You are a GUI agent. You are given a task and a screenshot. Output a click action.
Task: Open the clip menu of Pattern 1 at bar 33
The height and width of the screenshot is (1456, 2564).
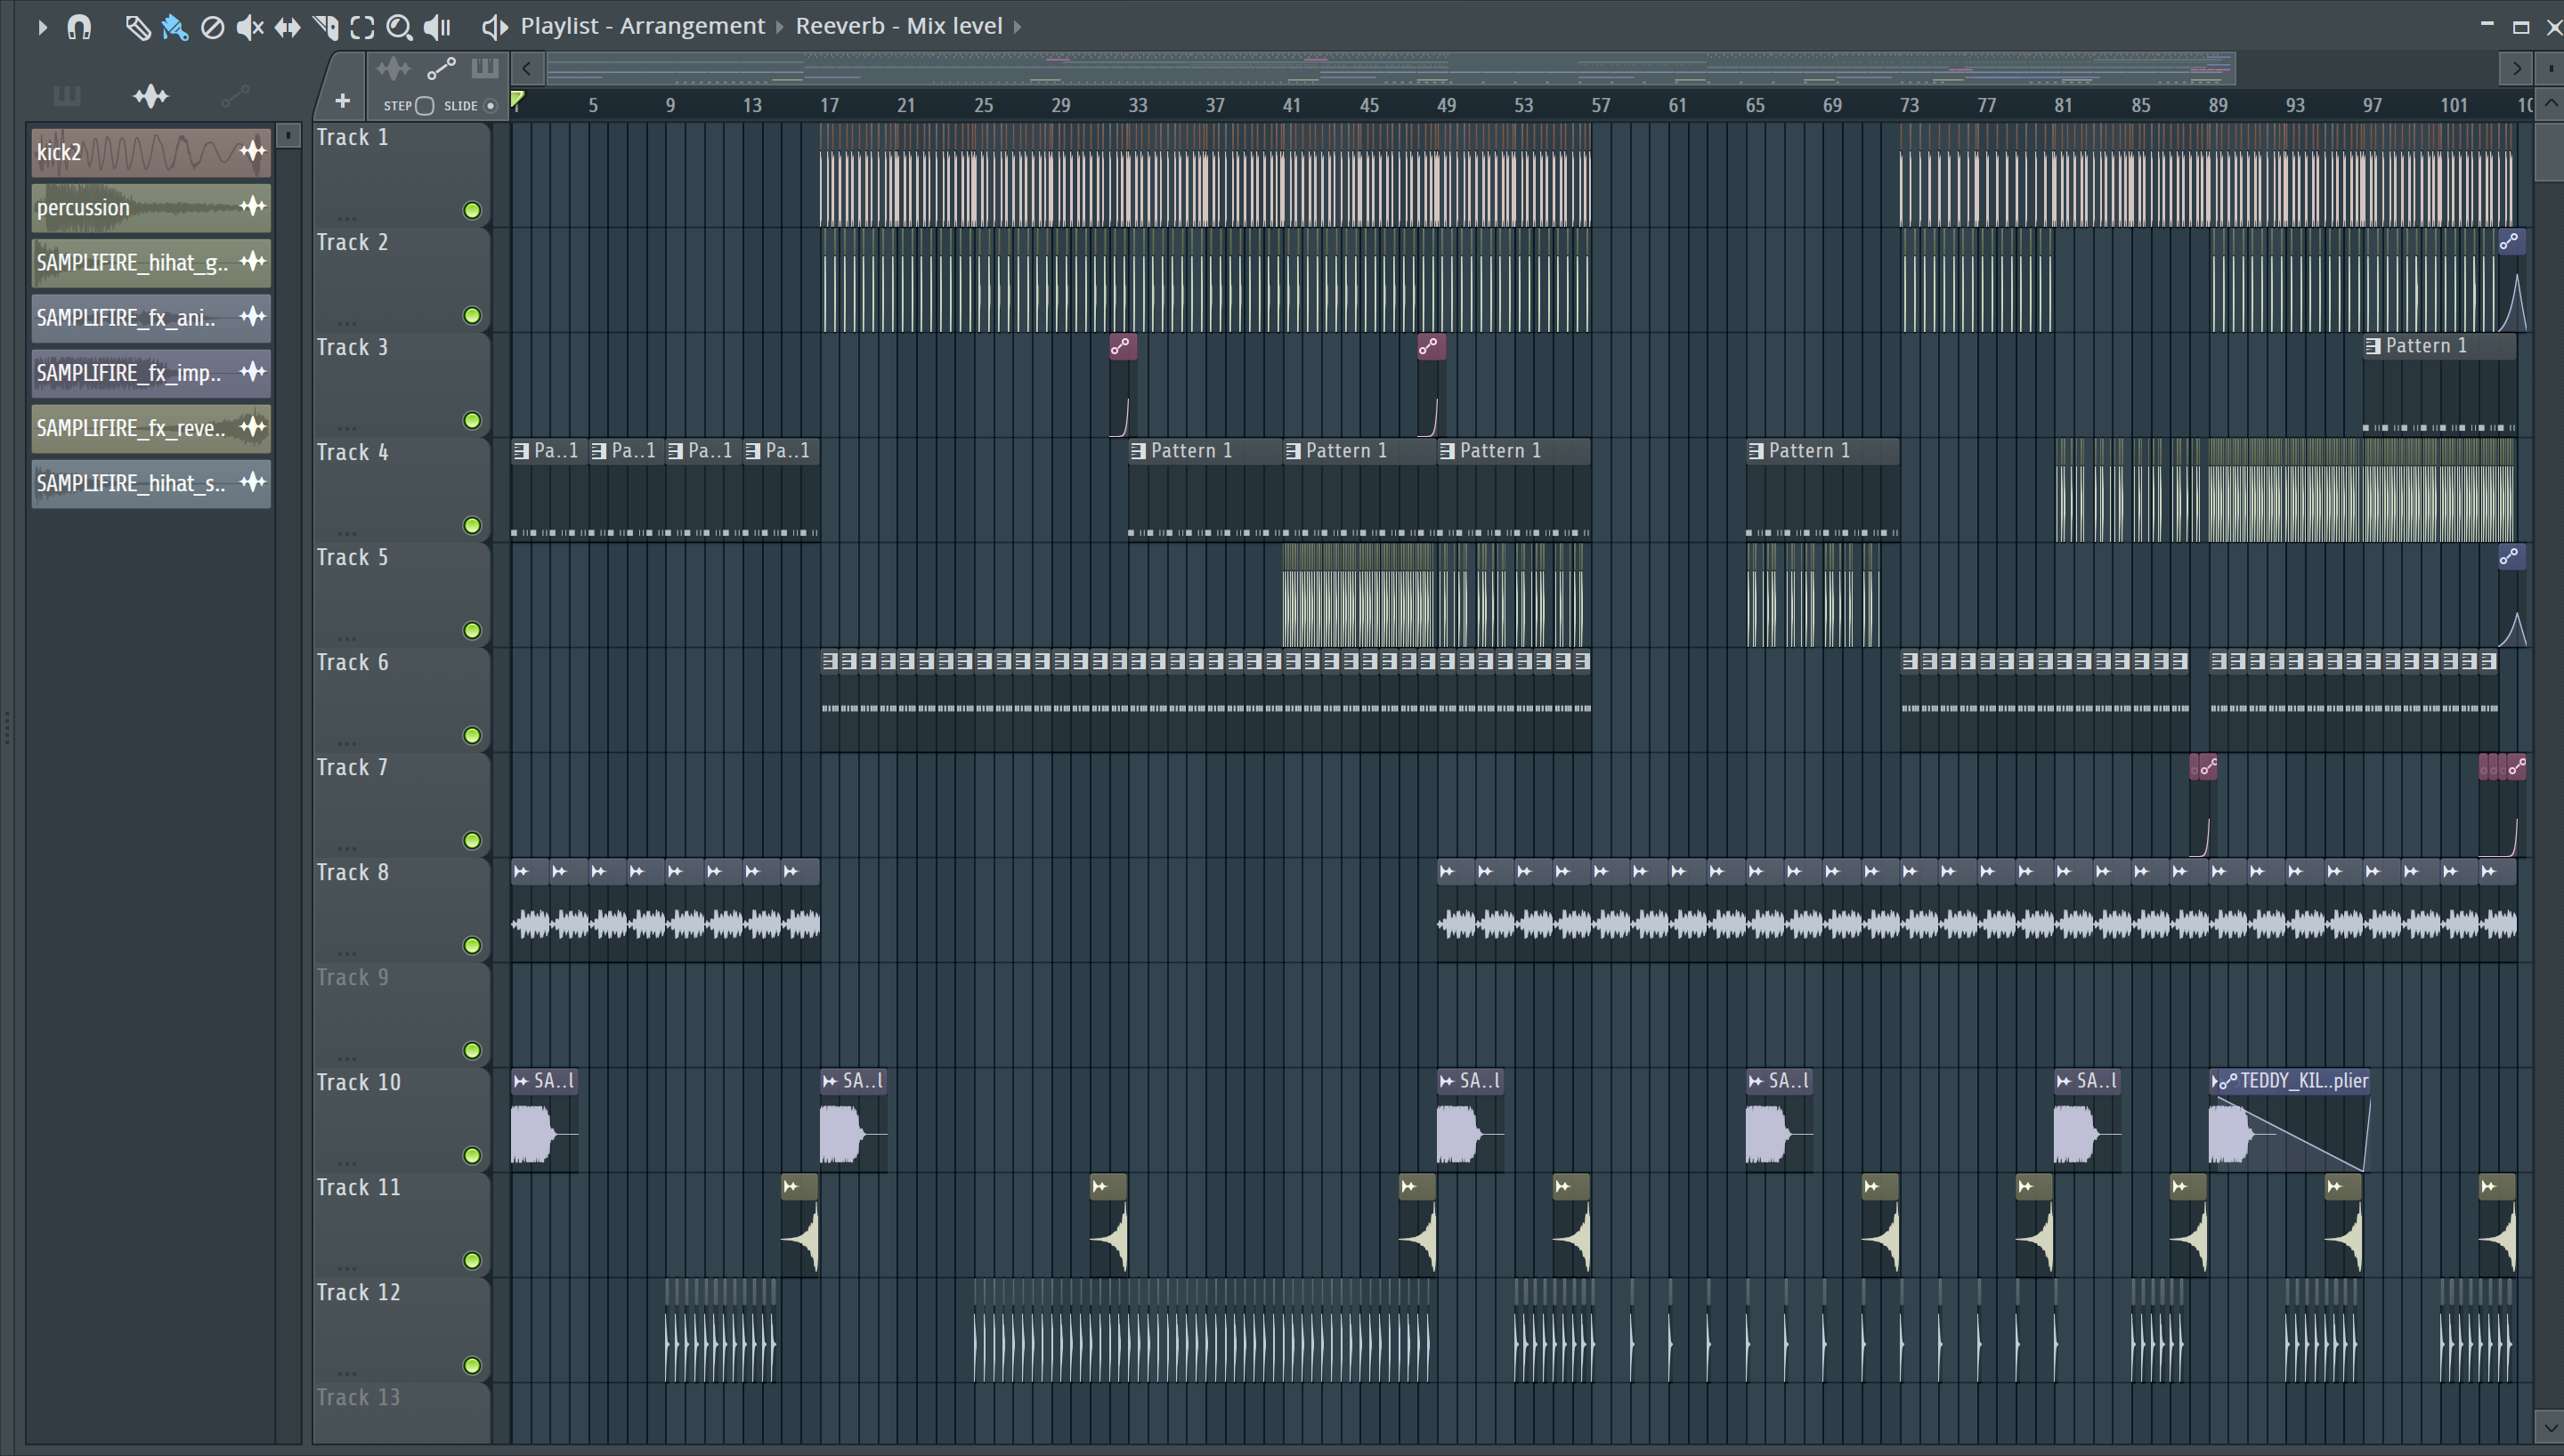1138,451
